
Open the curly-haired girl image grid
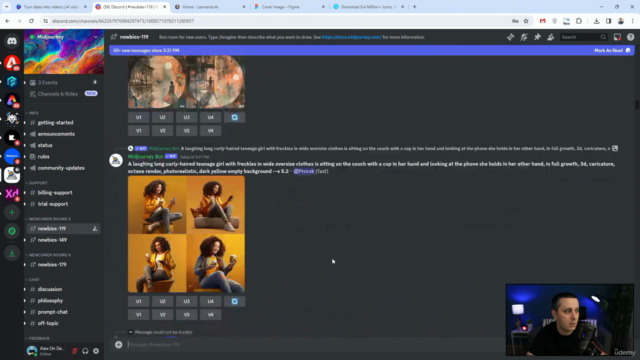[x=187, y=234]
